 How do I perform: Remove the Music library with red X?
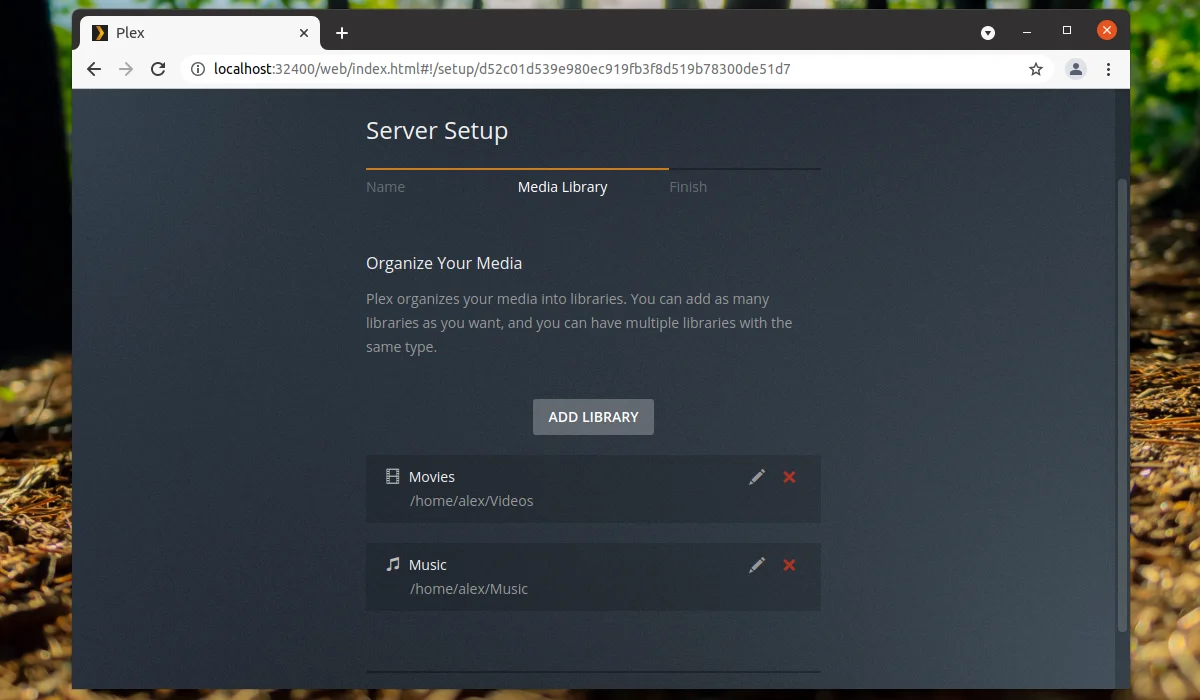(789, 565)
